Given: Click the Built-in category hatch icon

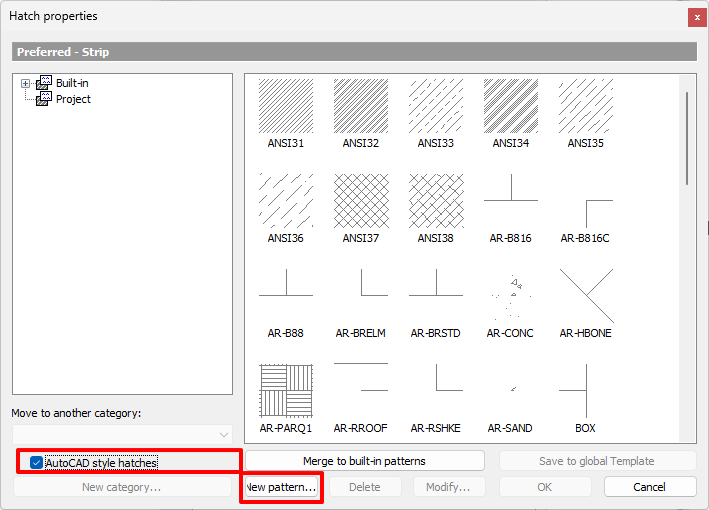Looking at the screenshot, I should [x=44, y=83].
